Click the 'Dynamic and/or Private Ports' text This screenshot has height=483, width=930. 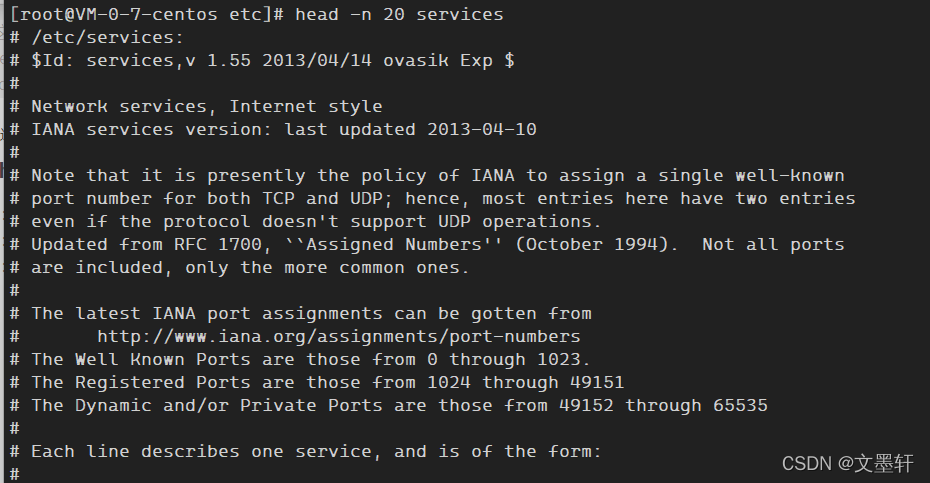point(228,406)
